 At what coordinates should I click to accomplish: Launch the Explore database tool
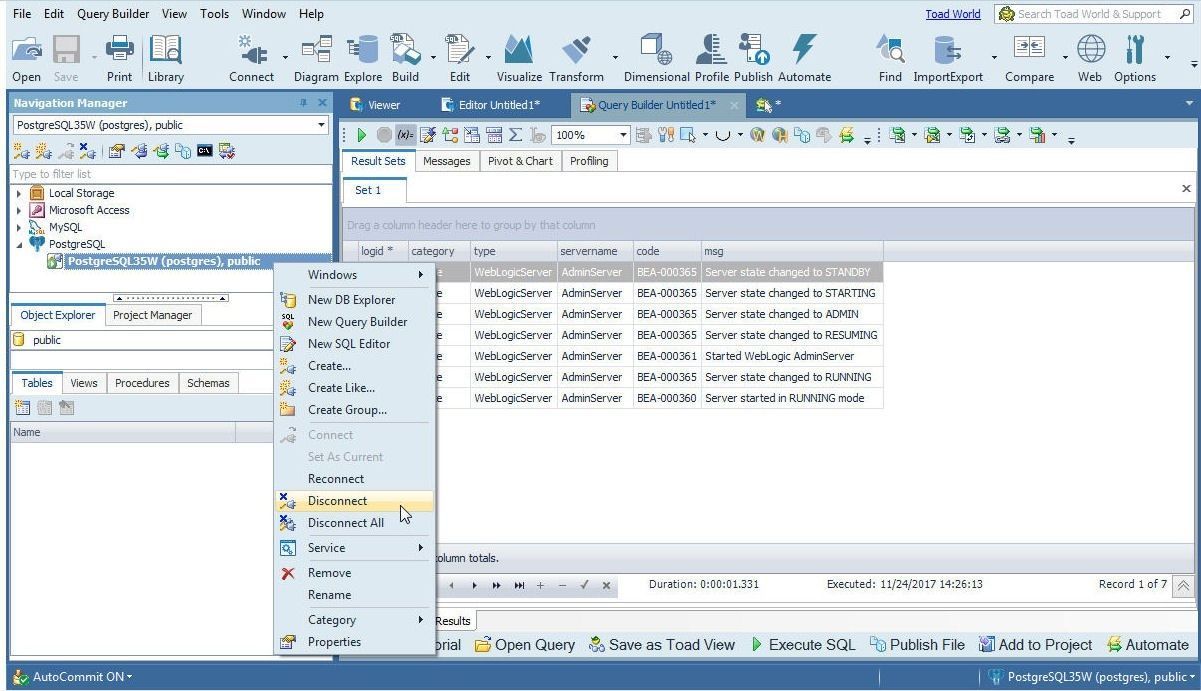[363, 58]
